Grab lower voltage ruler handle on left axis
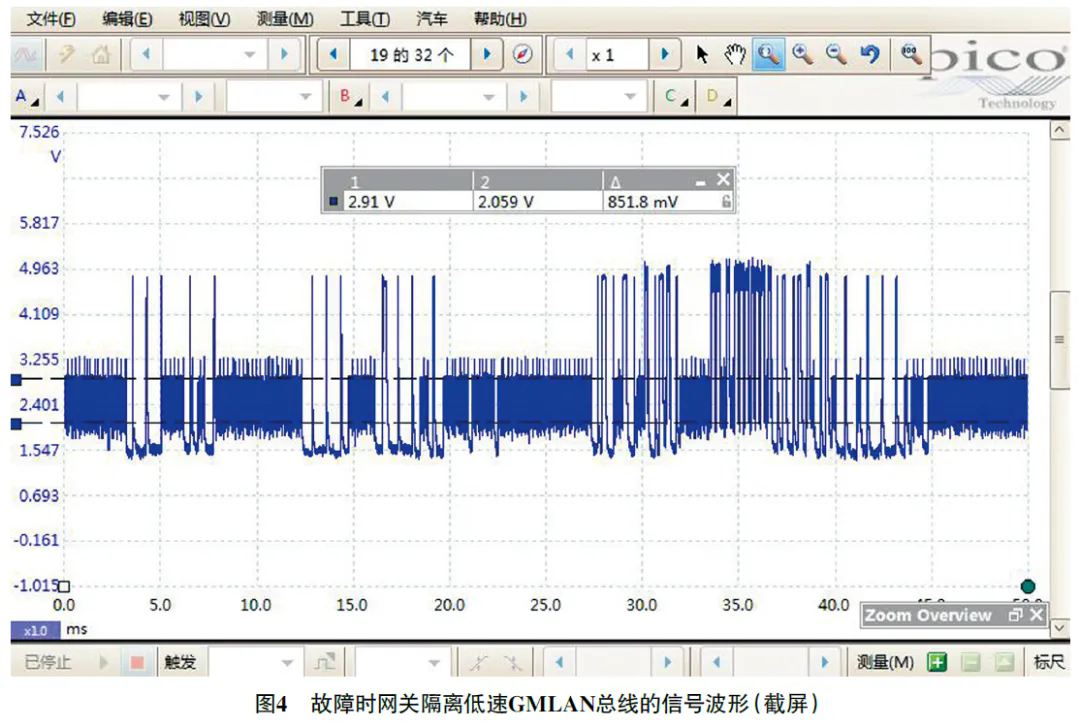The image size is (1080, 727). click(17, 424)
